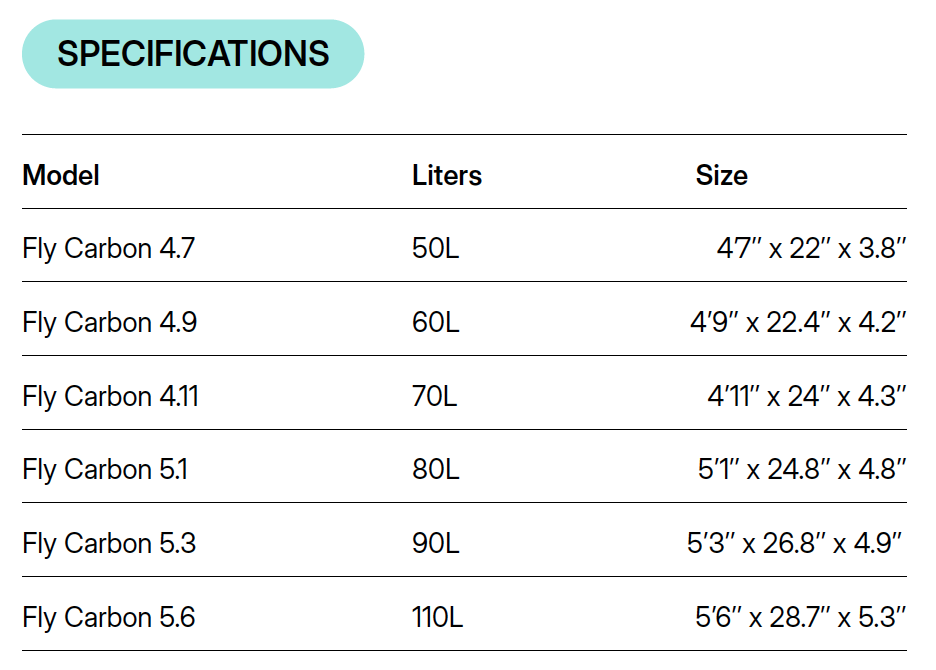Click the 5'6" x 28.7" x 5.3" size
Image resolution: width=936 pixels, height=670 pixels.
800,617
